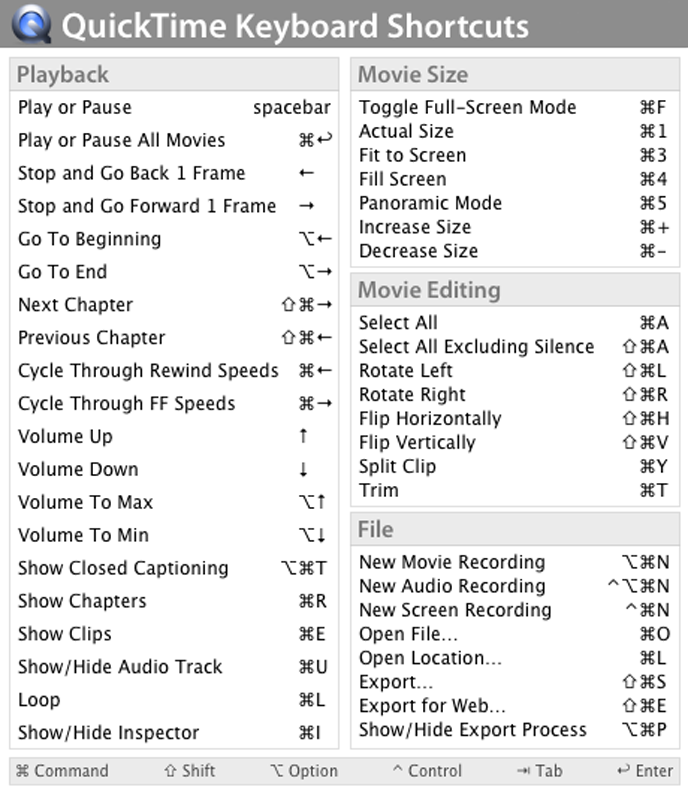The image size is (688, 793).
Task: Click the Tab symbol in the legend
Action: pyautogui.click(x=523, y=771)
